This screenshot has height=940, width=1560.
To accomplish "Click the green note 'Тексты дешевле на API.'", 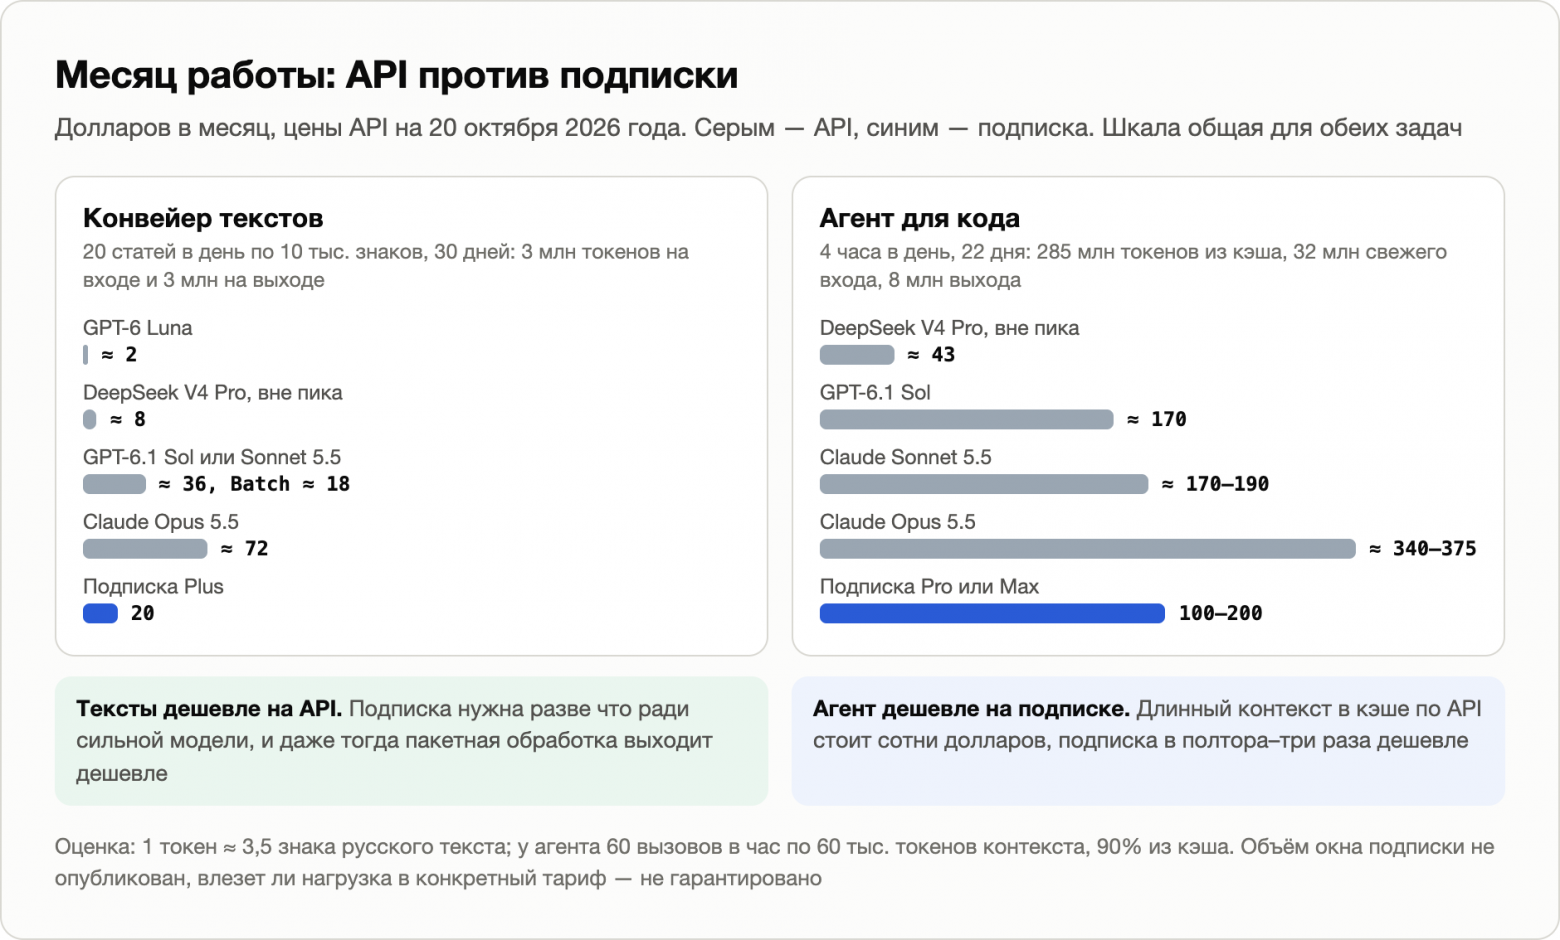I will coord(411,741).
